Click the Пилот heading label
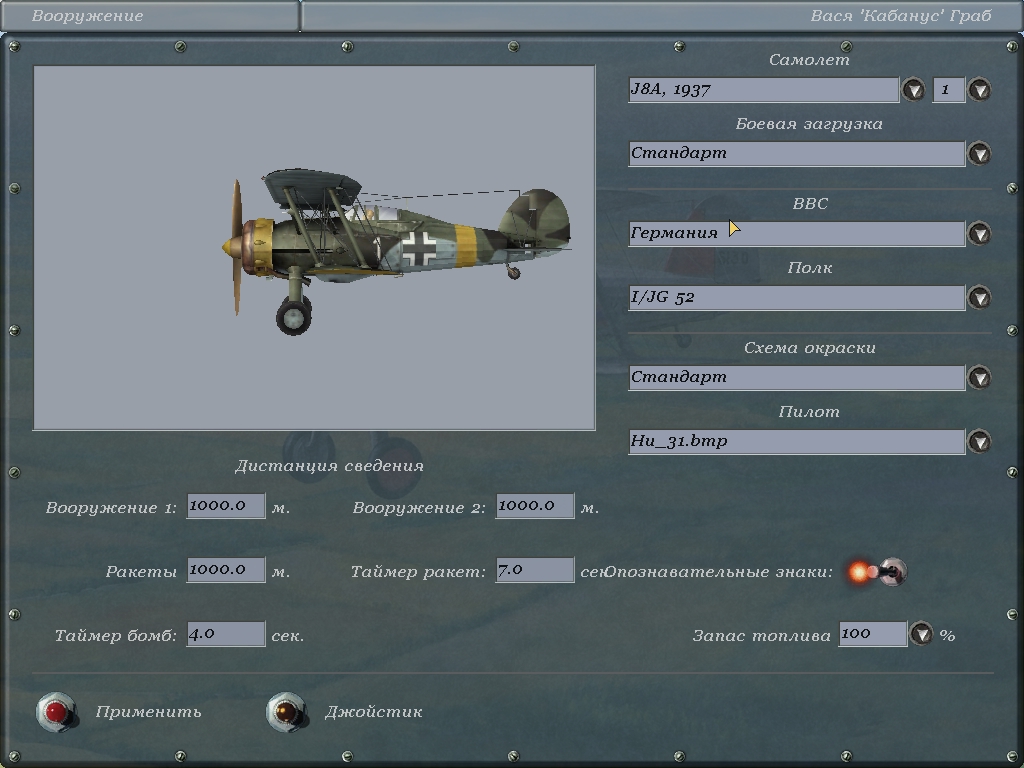Viewport: 1024px width, 768px height. coord(809,412)
